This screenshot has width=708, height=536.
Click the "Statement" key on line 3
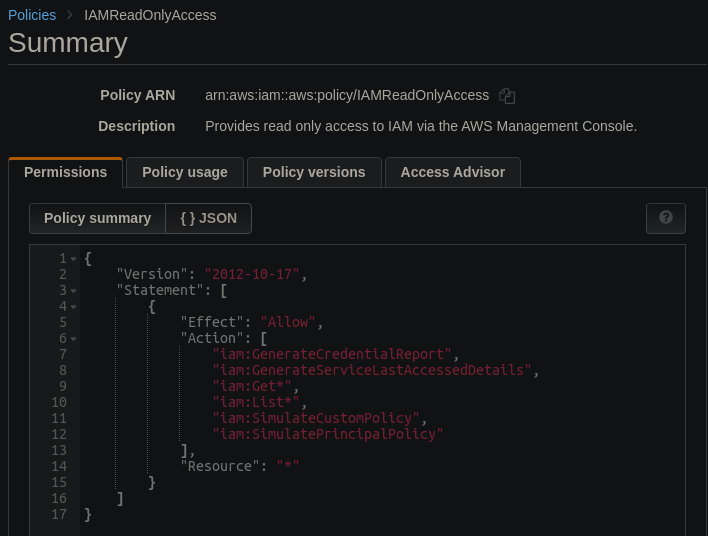pos(160,290)
